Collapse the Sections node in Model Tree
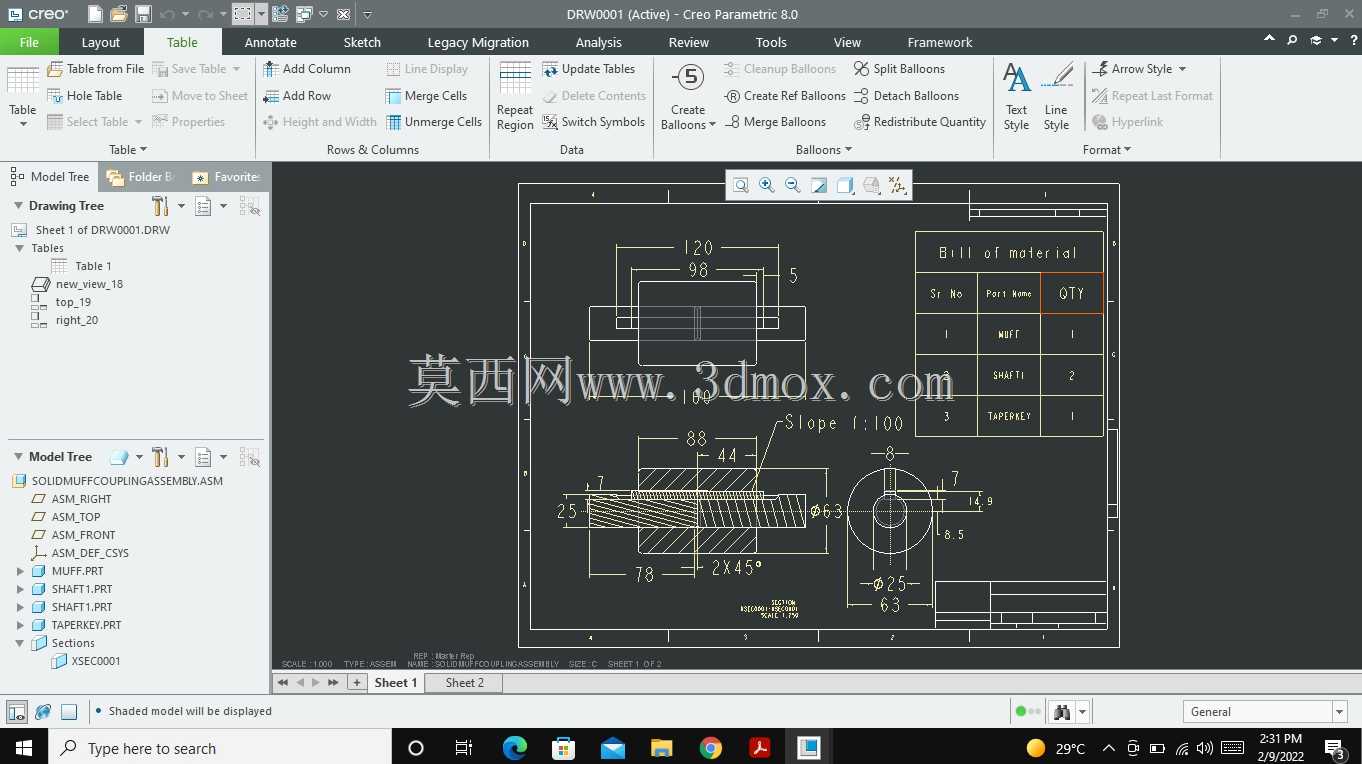 [x=20, y=643]
